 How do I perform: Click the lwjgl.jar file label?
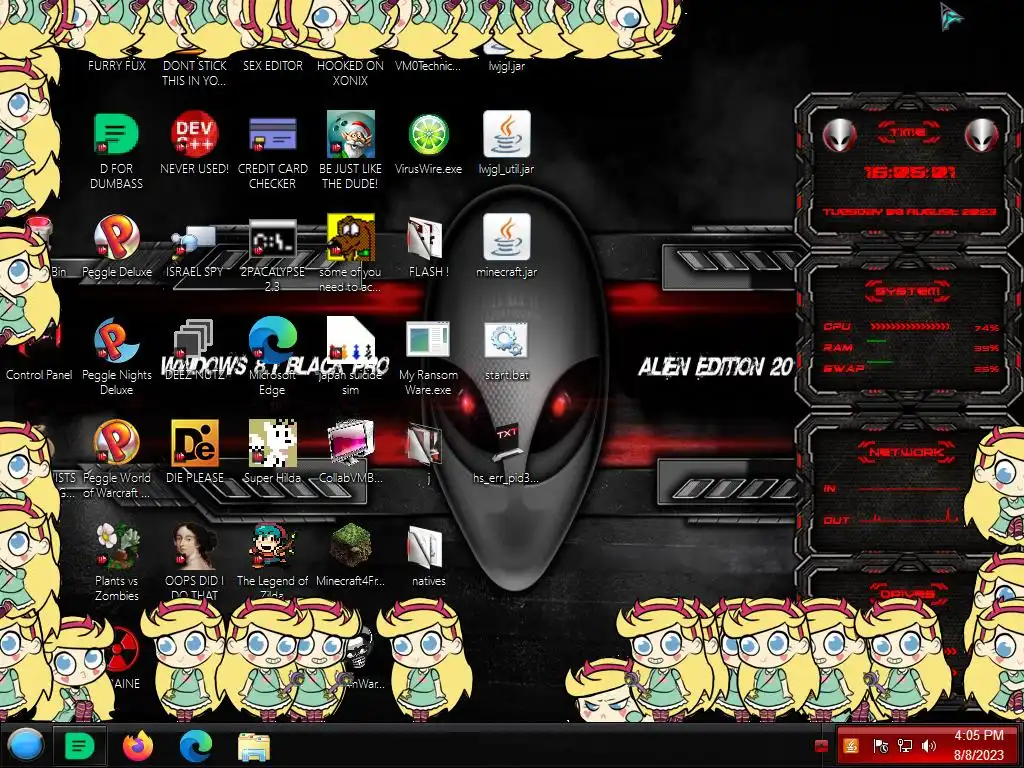pyautogui.click(x=507, y=66)
